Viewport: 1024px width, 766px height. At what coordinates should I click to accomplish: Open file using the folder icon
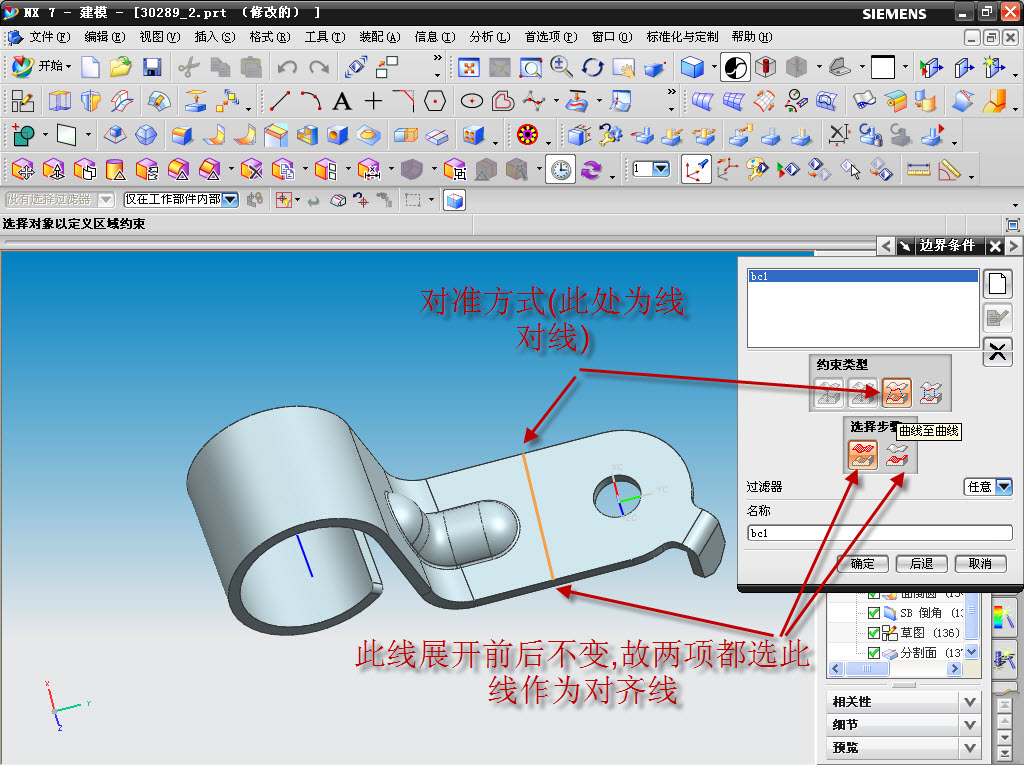pos(121,67)
